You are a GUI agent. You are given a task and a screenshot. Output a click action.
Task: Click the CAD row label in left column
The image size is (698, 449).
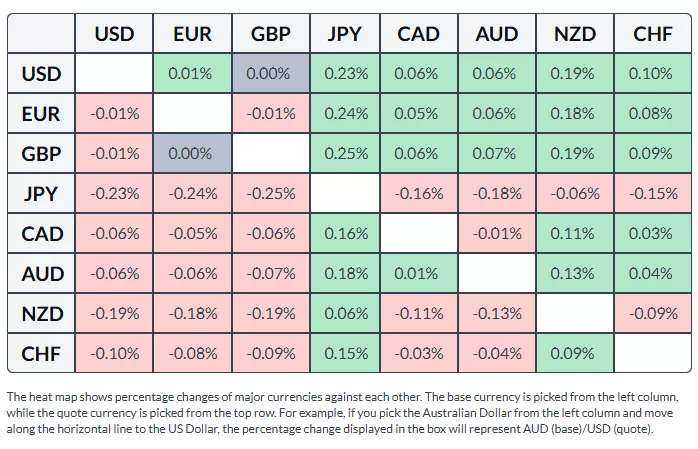[x=42, y=234]
